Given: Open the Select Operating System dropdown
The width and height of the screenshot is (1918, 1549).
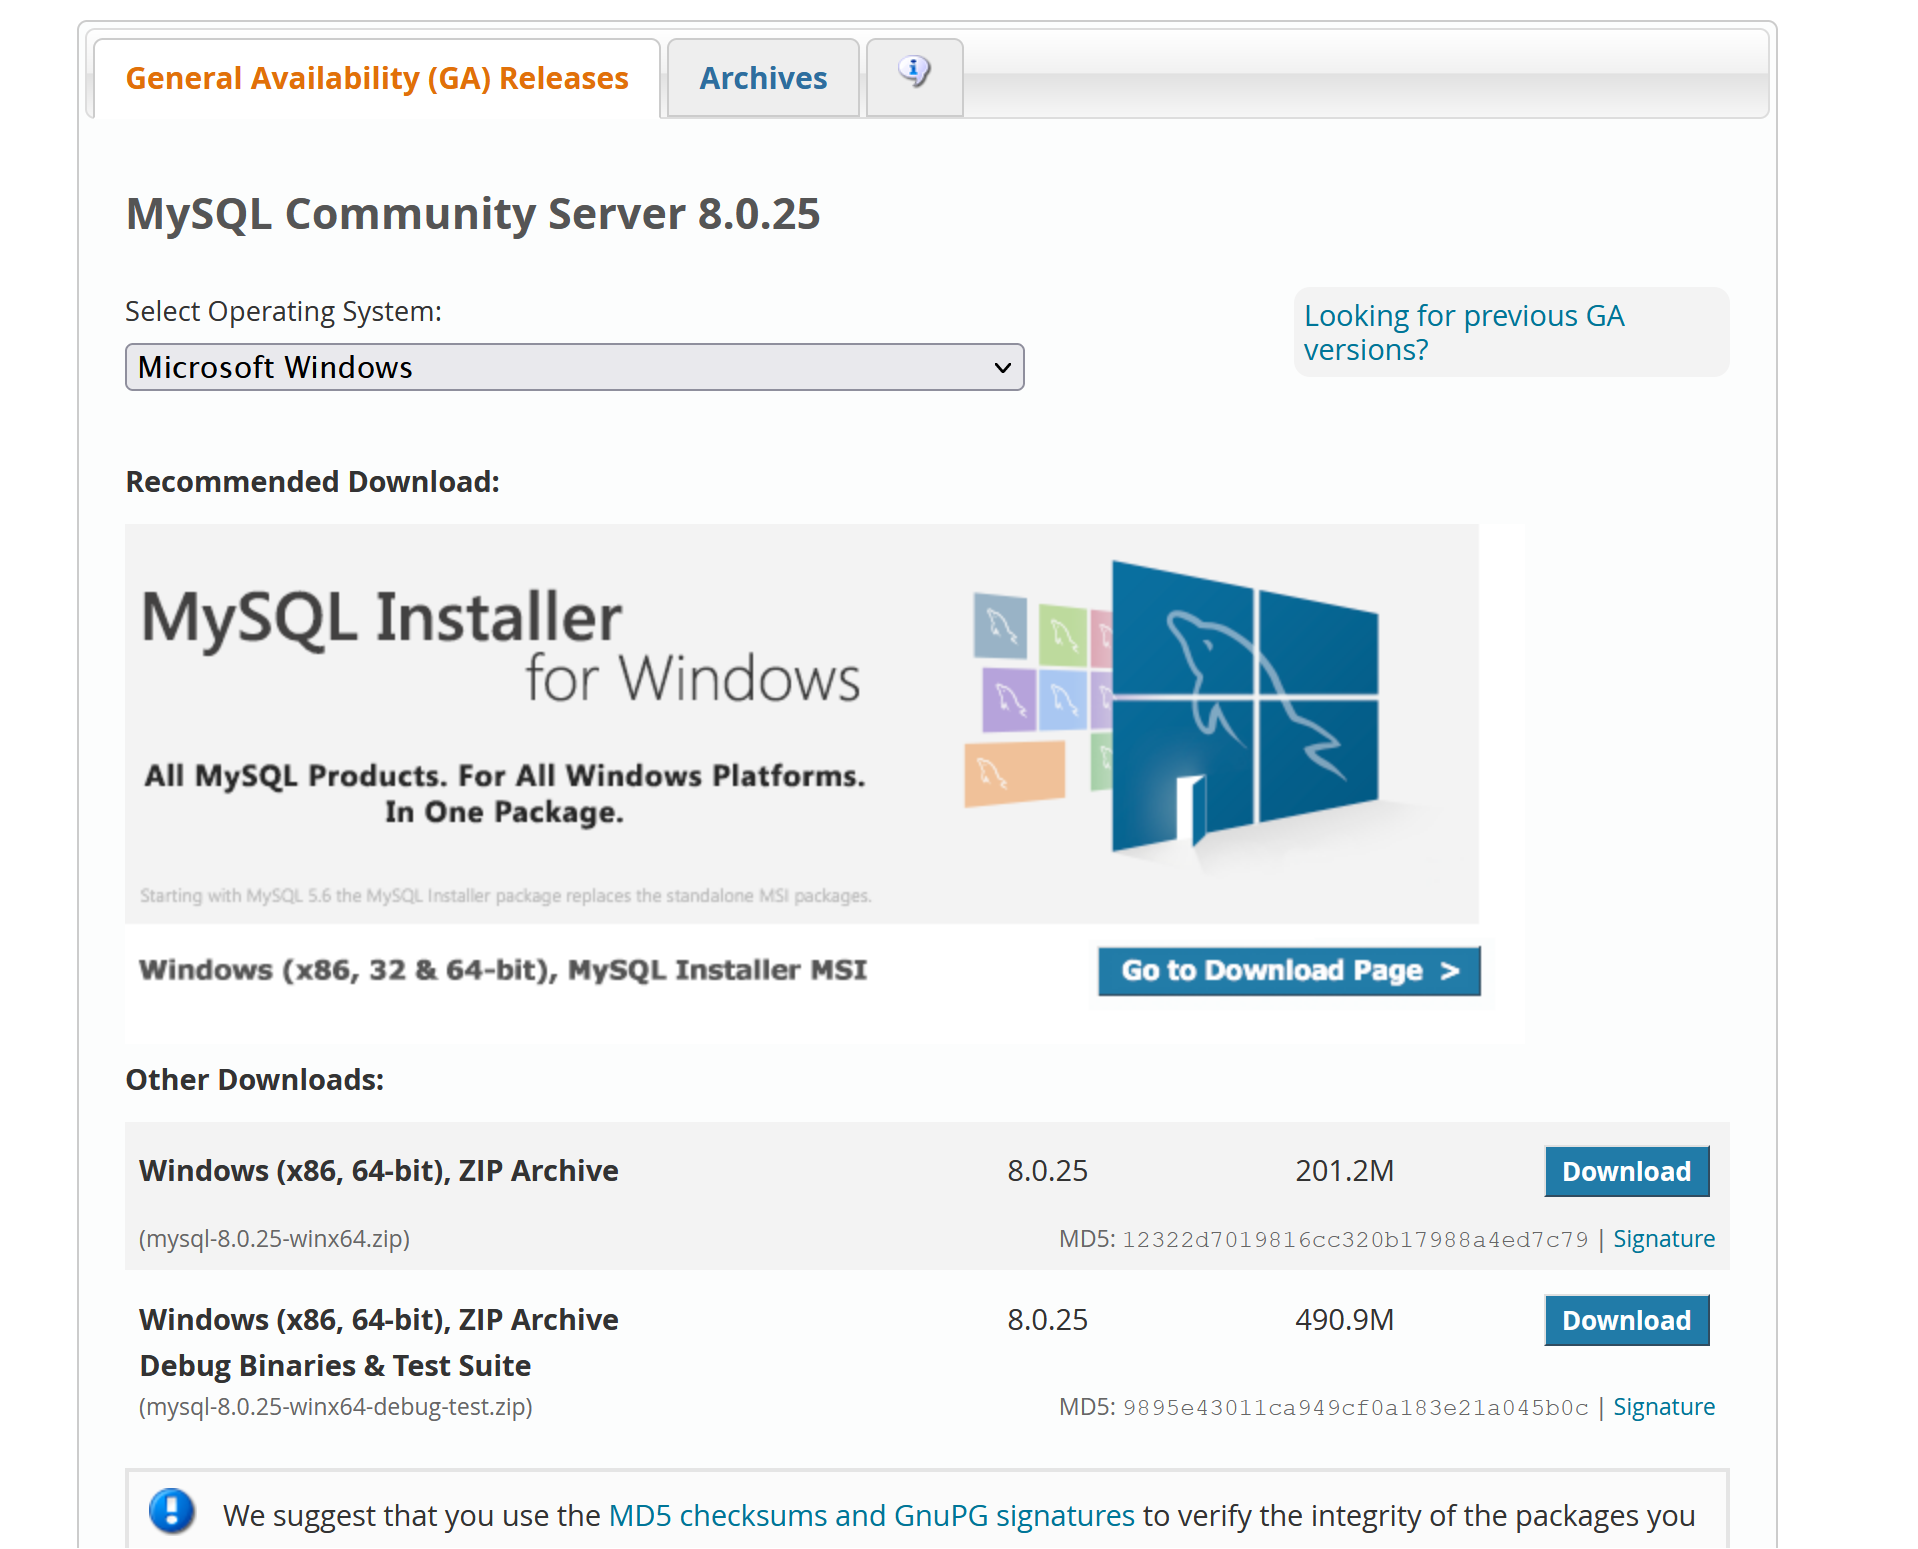Looking at the screenshot, I should pyautogui.click(x=574, y=367).
